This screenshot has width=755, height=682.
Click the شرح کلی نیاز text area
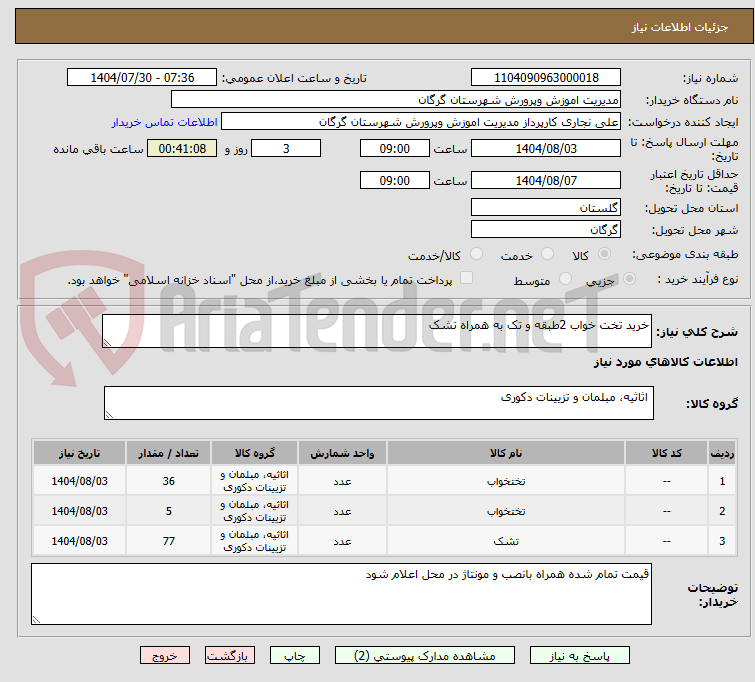[378, 331]
